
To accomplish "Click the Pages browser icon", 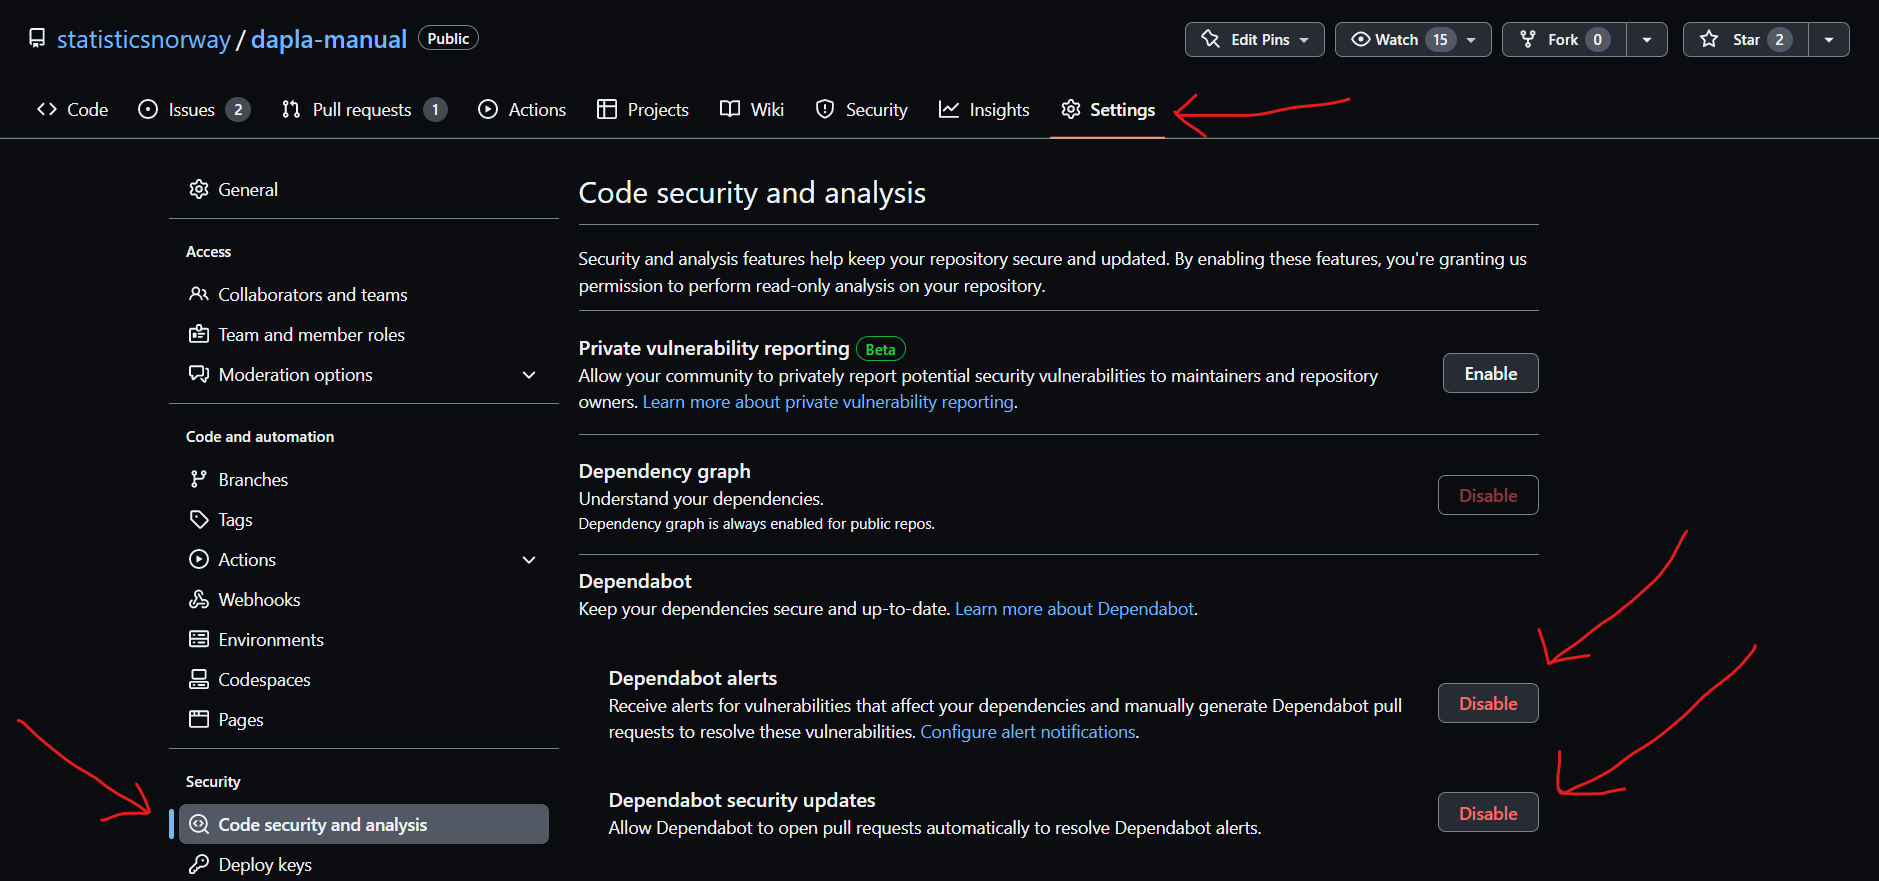I will tap(199, 719).
